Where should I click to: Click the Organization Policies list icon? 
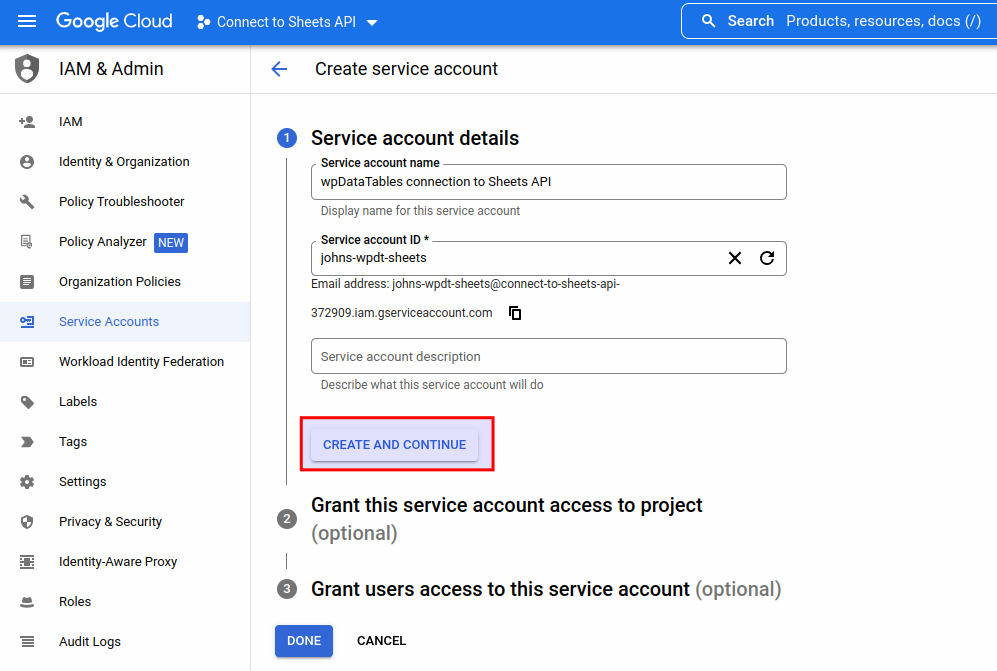[27, 282]
